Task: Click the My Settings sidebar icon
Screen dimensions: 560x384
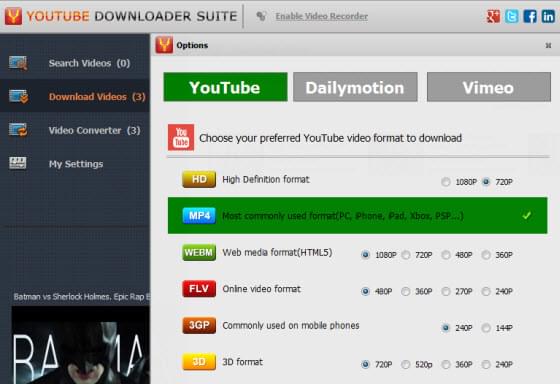Action: pyautogui.click(x=18, y=163)
